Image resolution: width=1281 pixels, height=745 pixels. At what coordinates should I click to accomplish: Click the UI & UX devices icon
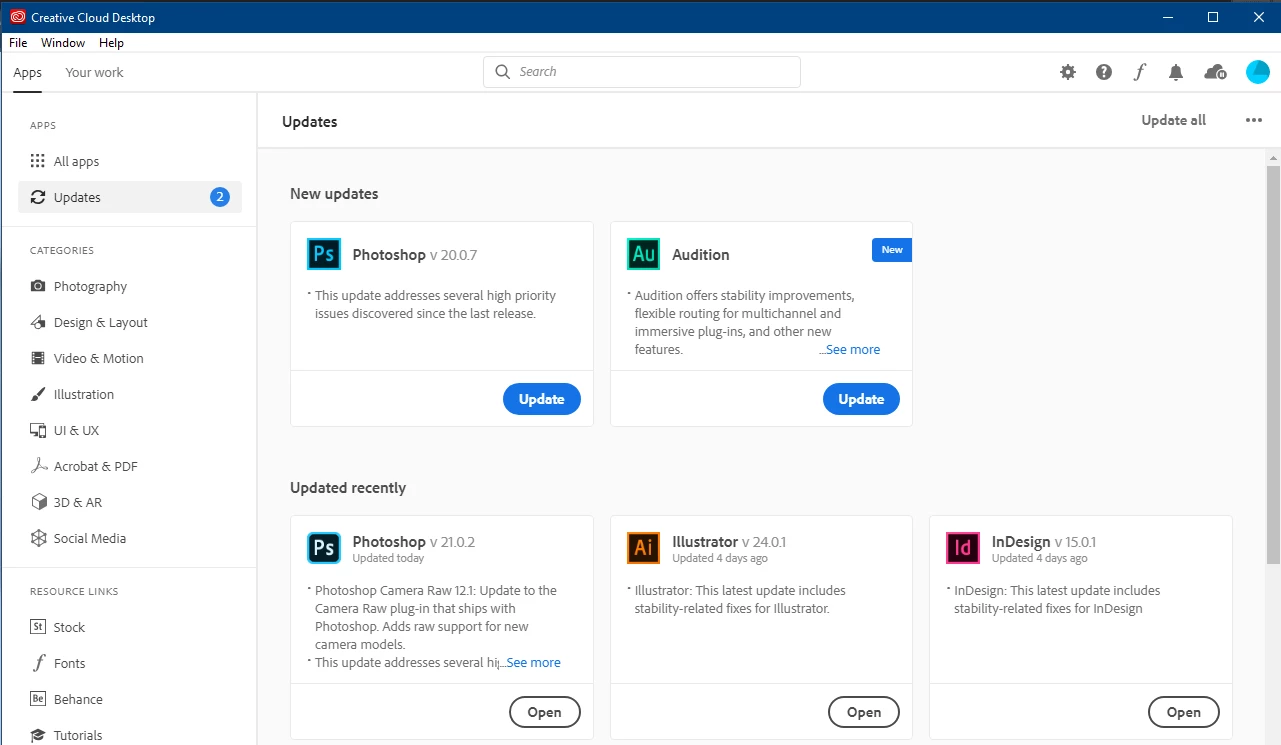click(38, 430)
